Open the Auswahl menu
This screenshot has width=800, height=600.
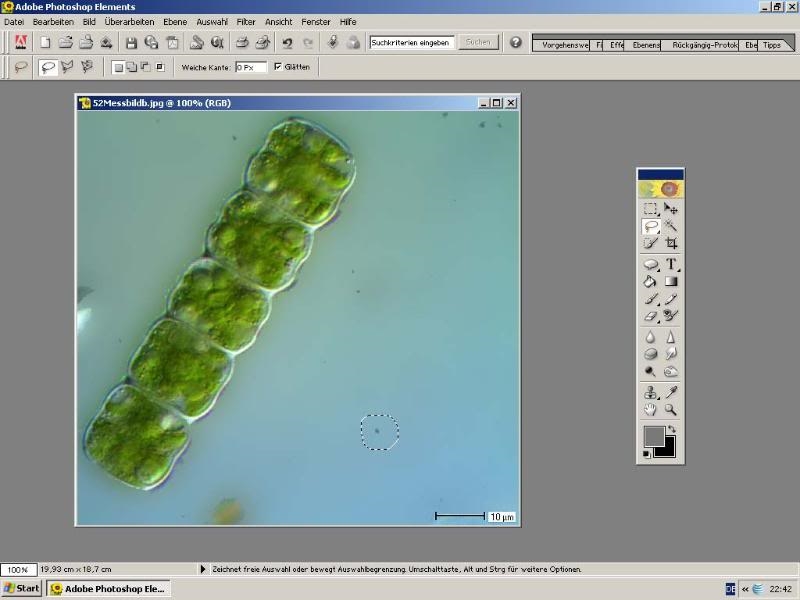pos(212,21)
